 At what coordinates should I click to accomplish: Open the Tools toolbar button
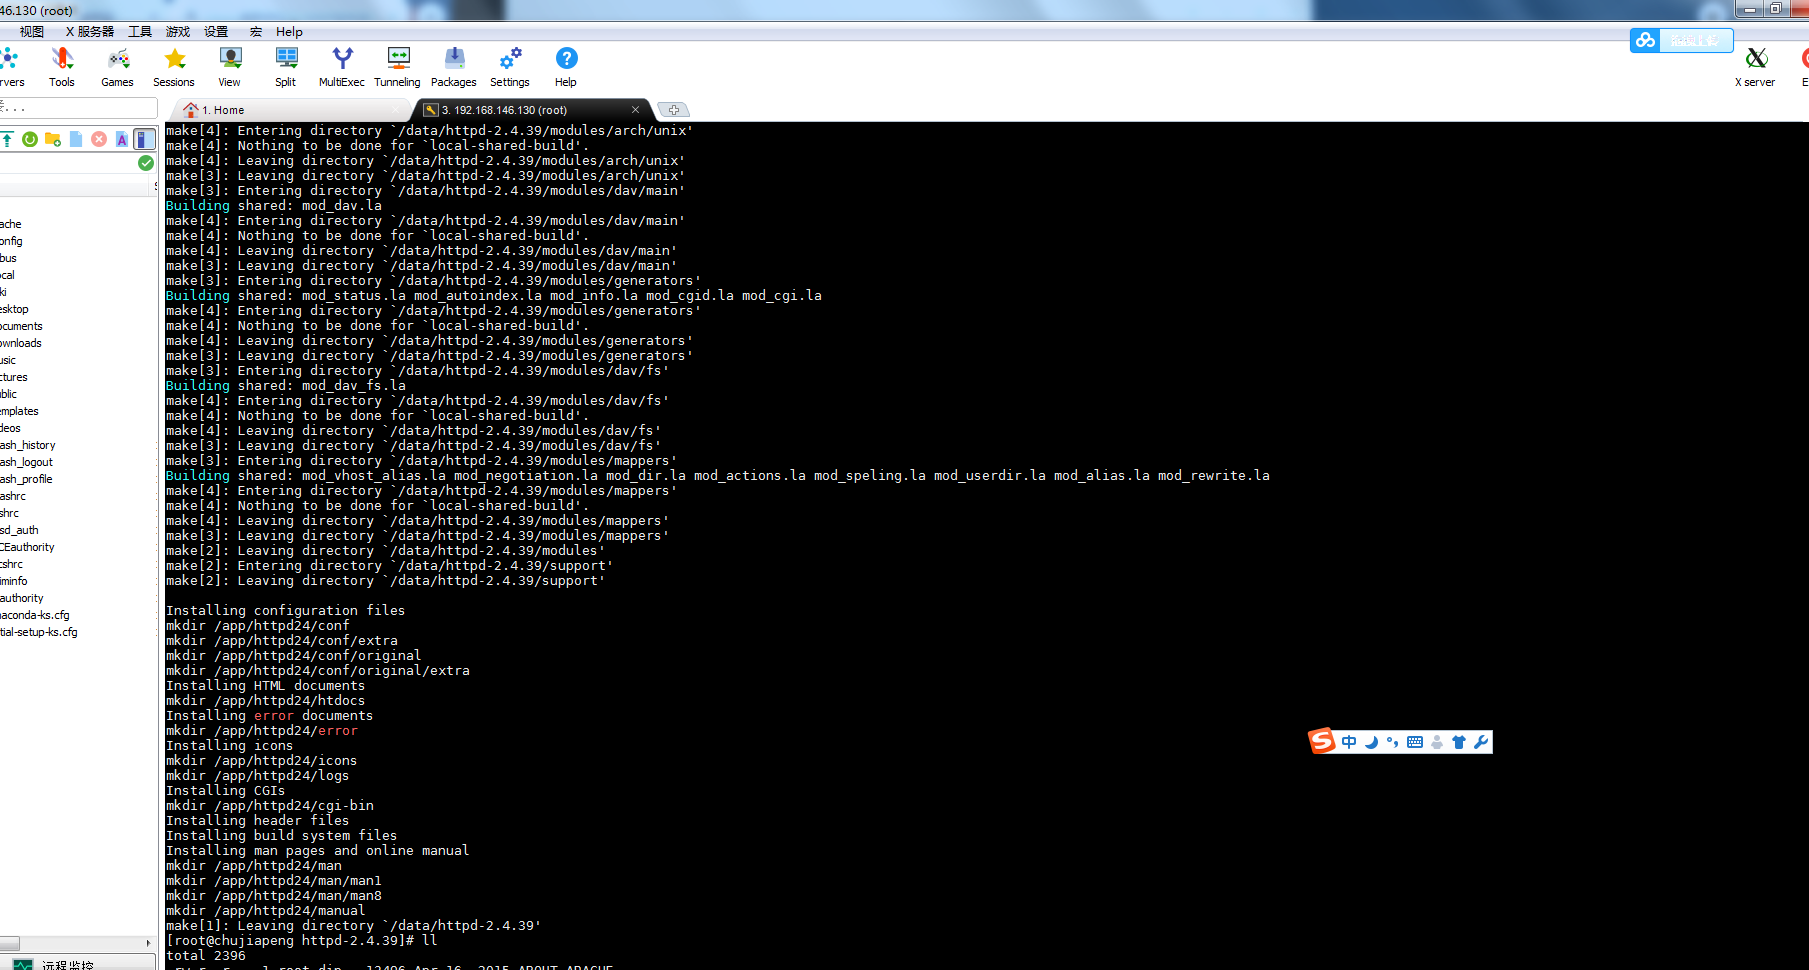[62, 67]
